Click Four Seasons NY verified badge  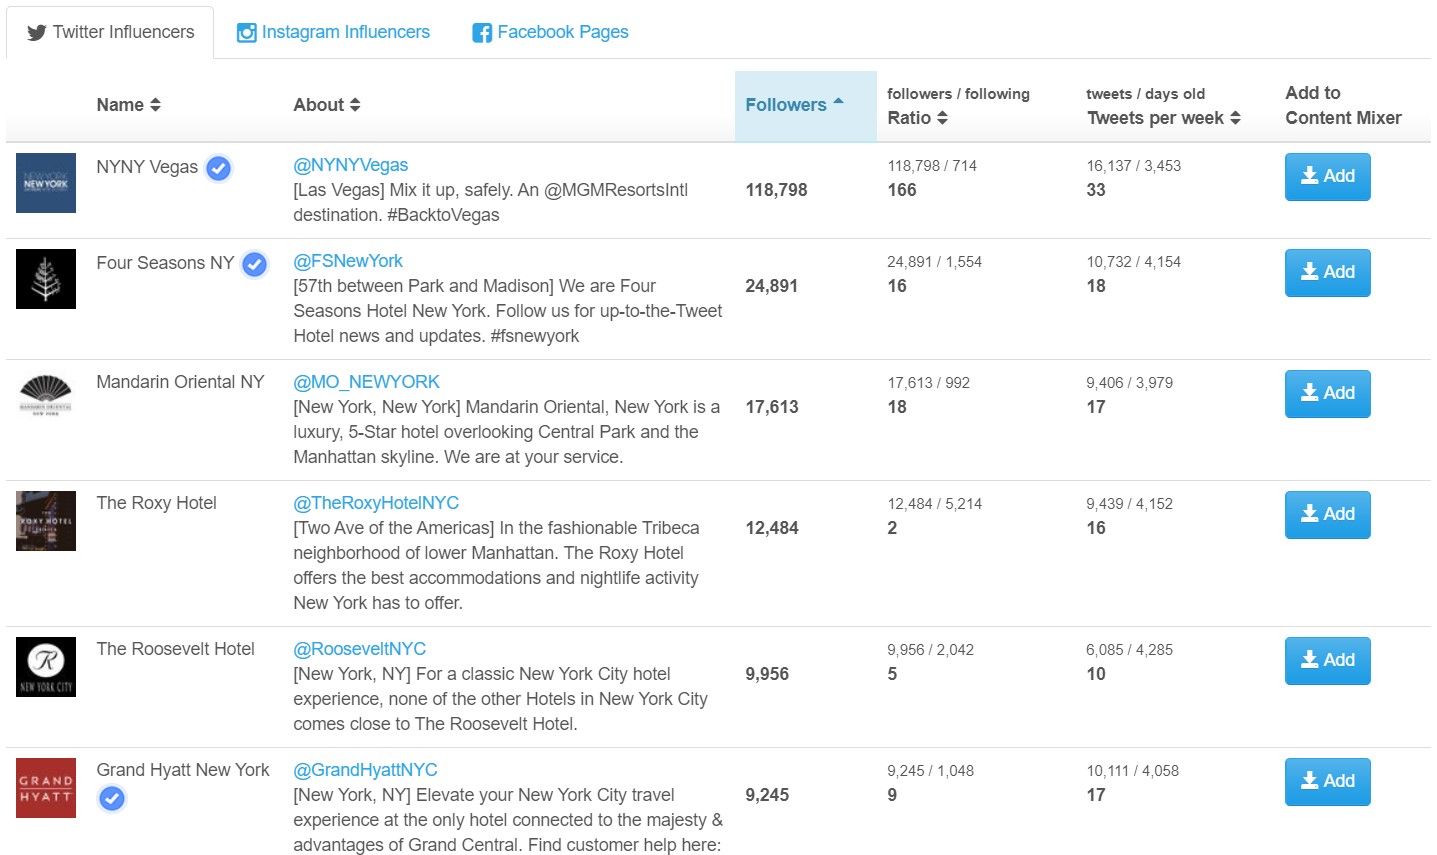(255, 264)
